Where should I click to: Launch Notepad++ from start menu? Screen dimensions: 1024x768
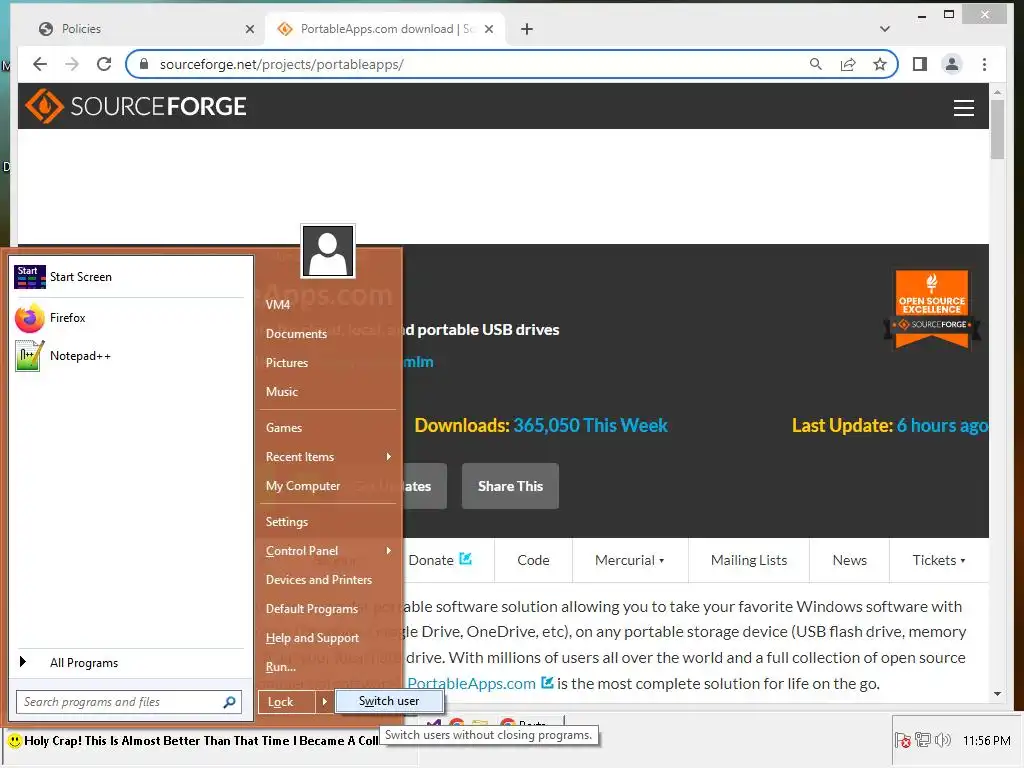(129, 356)
